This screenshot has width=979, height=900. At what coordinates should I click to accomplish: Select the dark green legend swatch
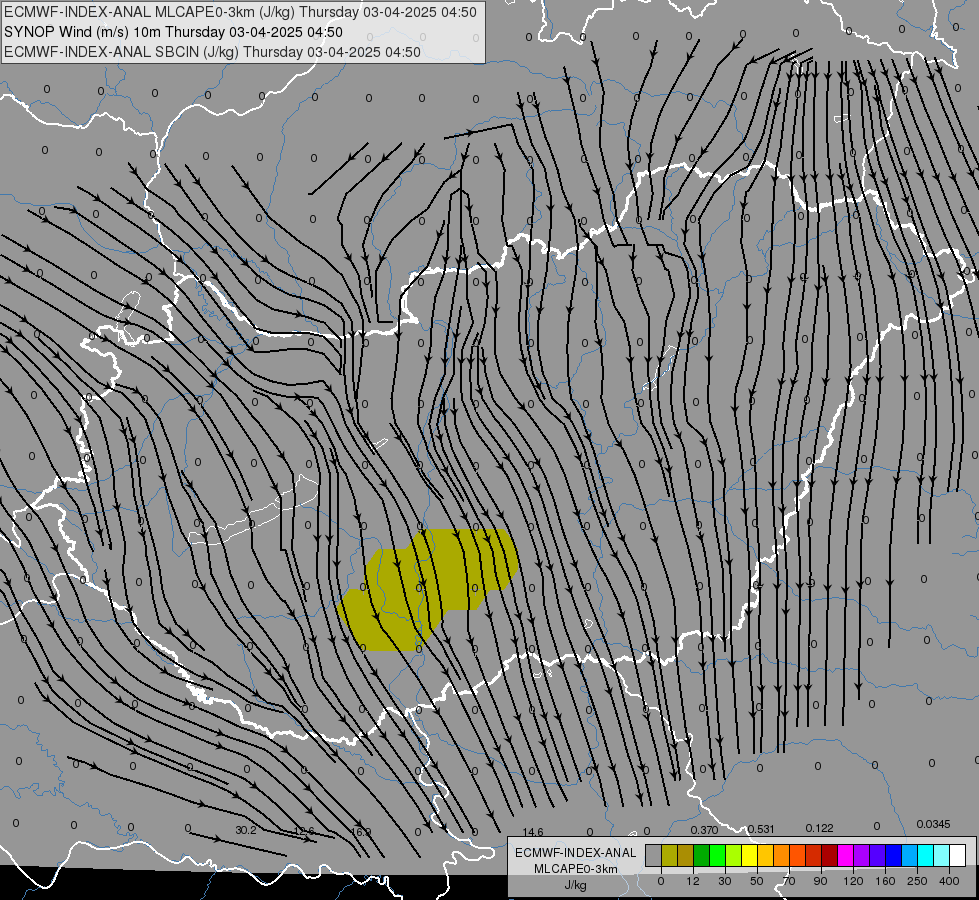coord(701,855)
